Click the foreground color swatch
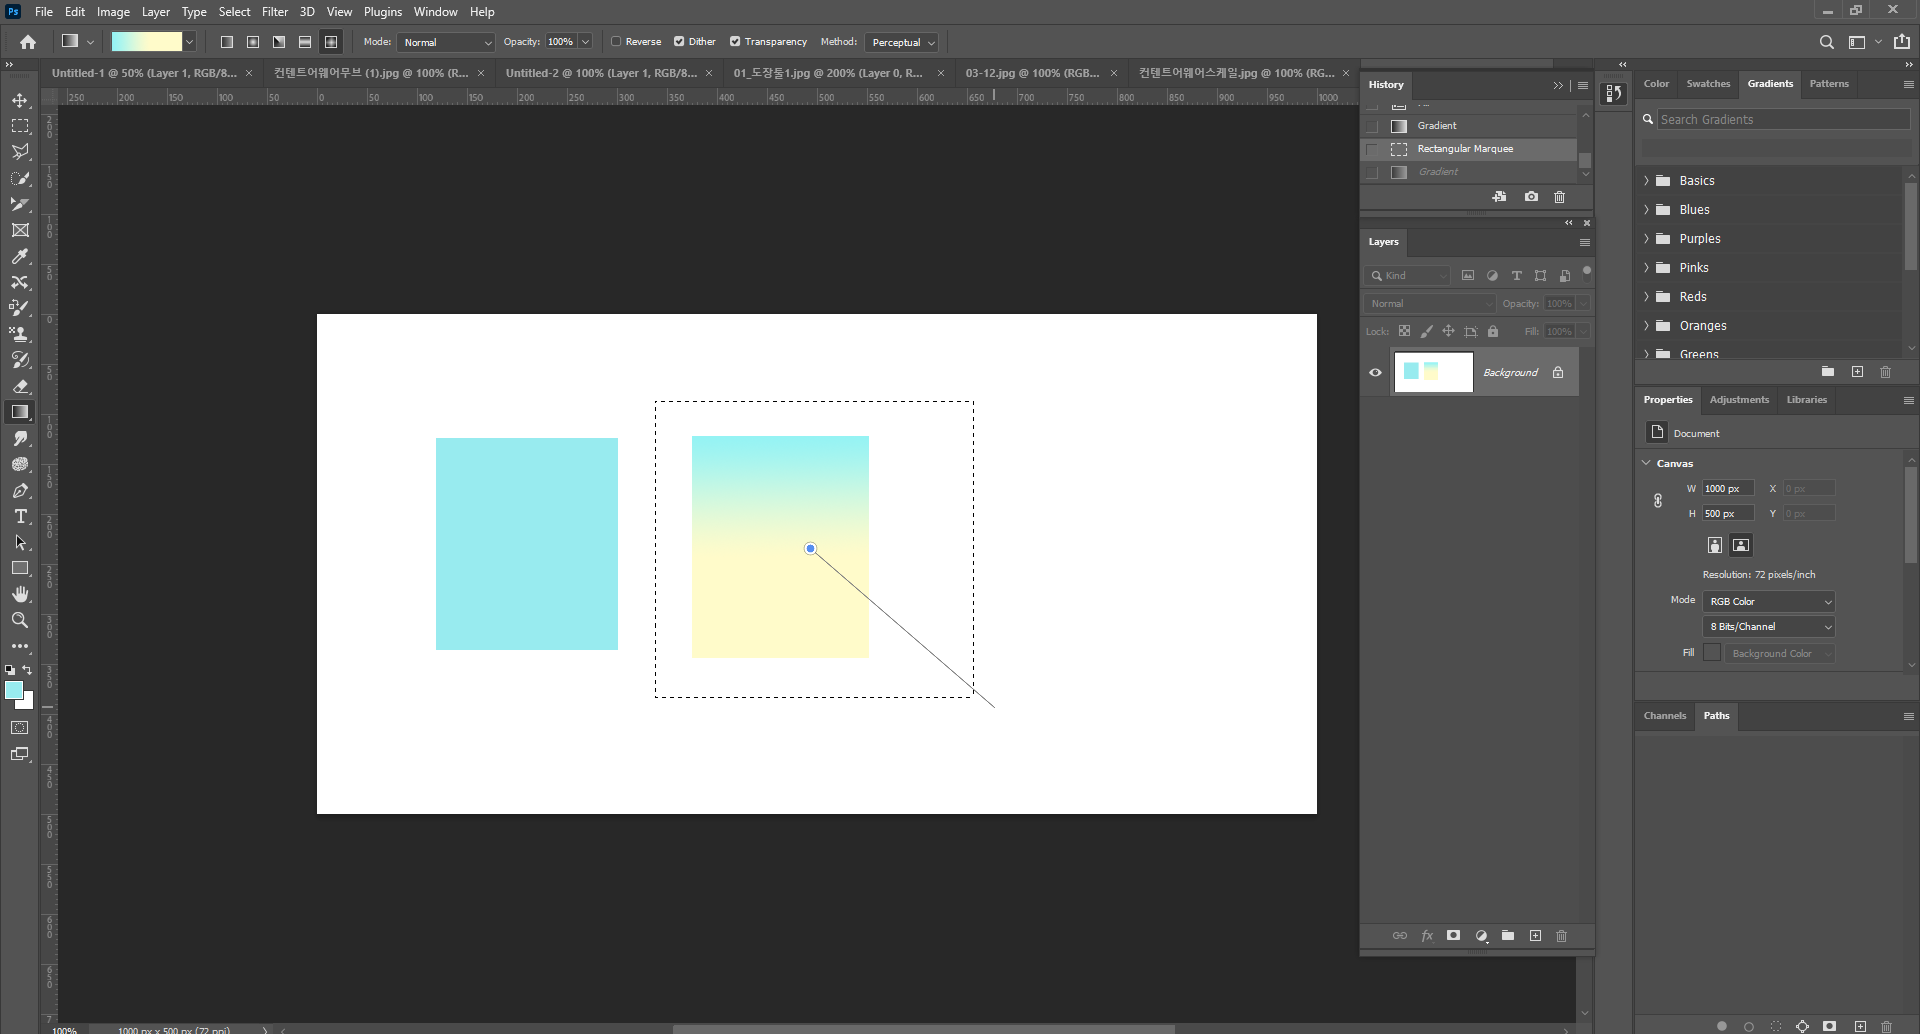This screenshot has height=1034, width=1920. (x=14, y=690)
